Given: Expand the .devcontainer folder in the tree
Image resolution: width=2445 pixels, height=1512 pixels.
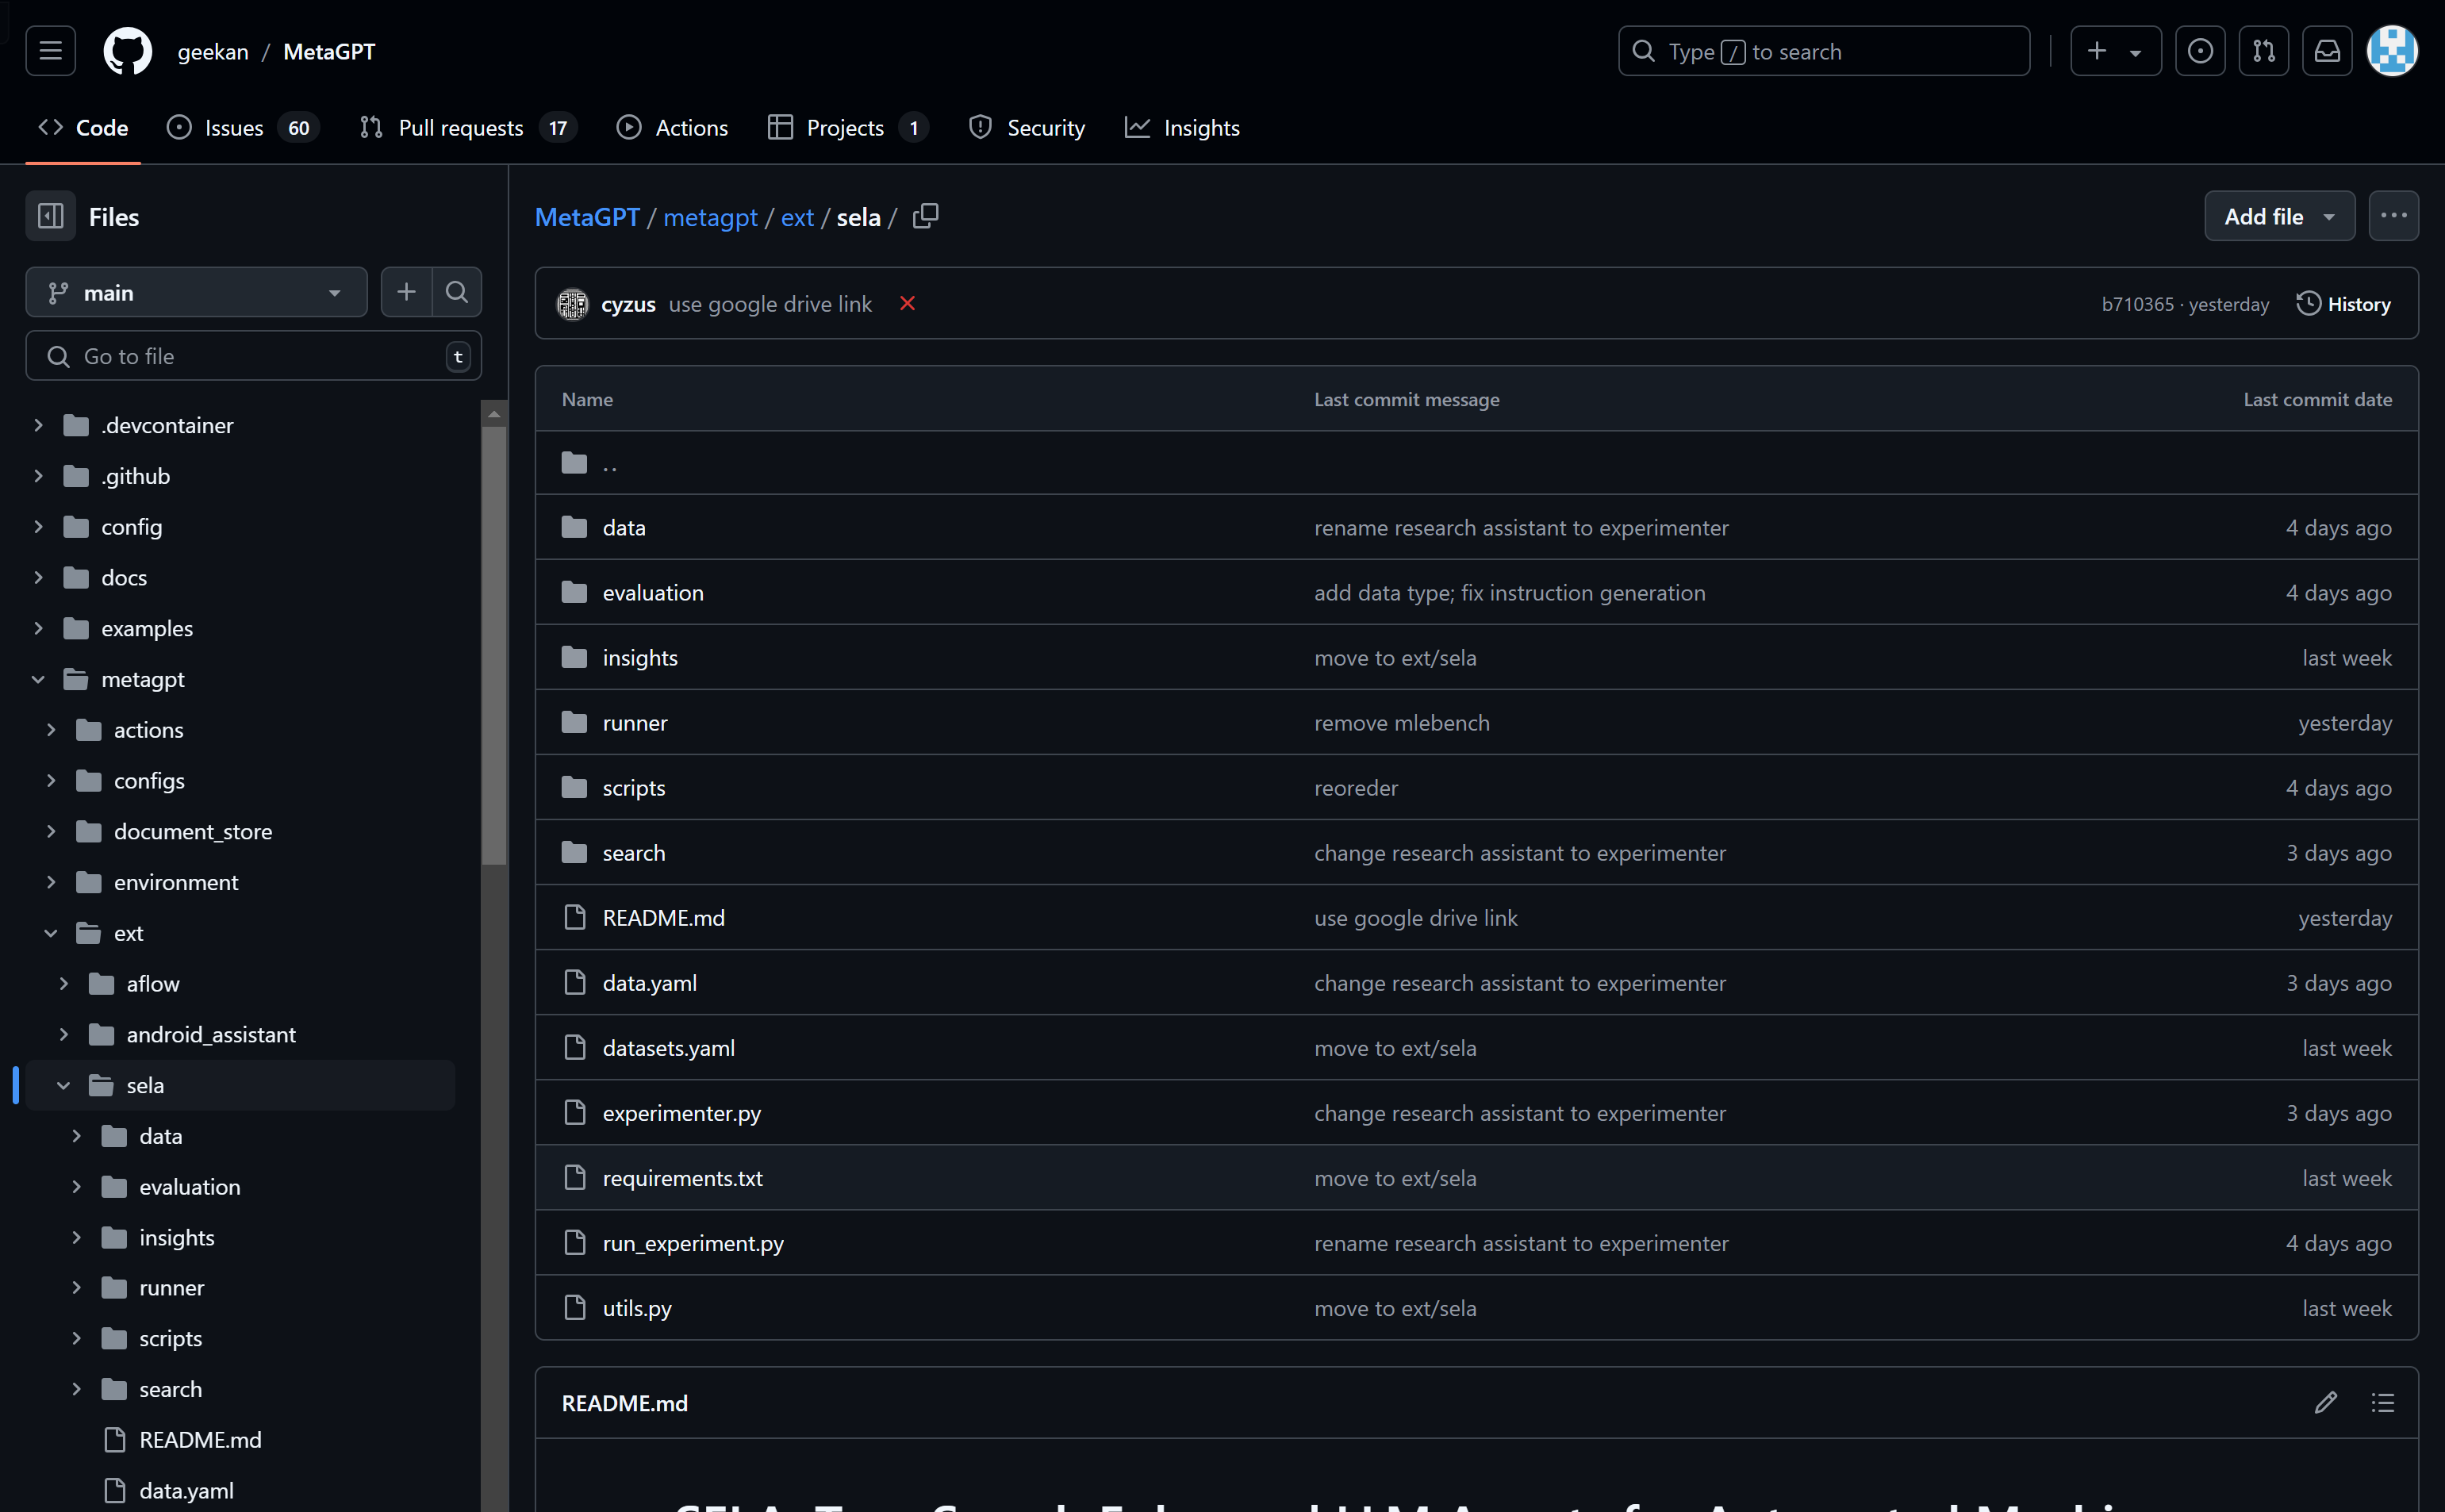Looking at the screenshot, I should tap(38, 425).
